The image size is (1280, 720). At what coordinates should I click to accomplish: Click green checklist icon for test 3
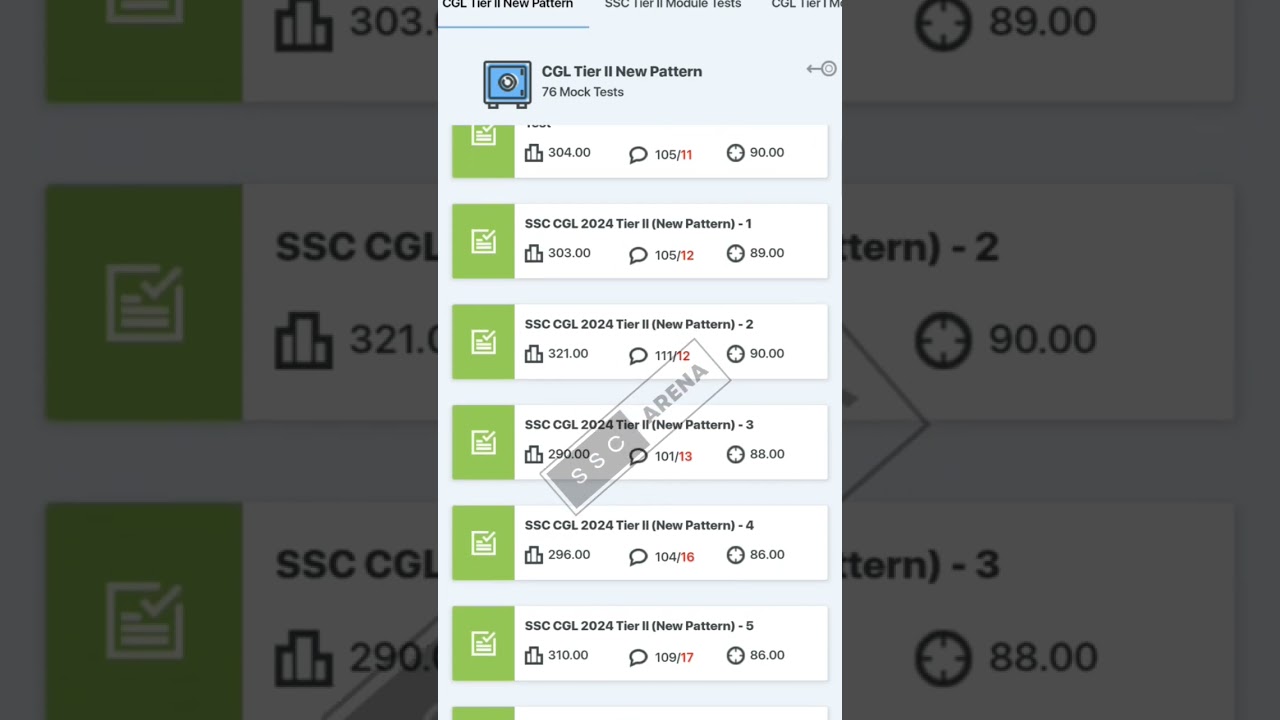(483, 442)
